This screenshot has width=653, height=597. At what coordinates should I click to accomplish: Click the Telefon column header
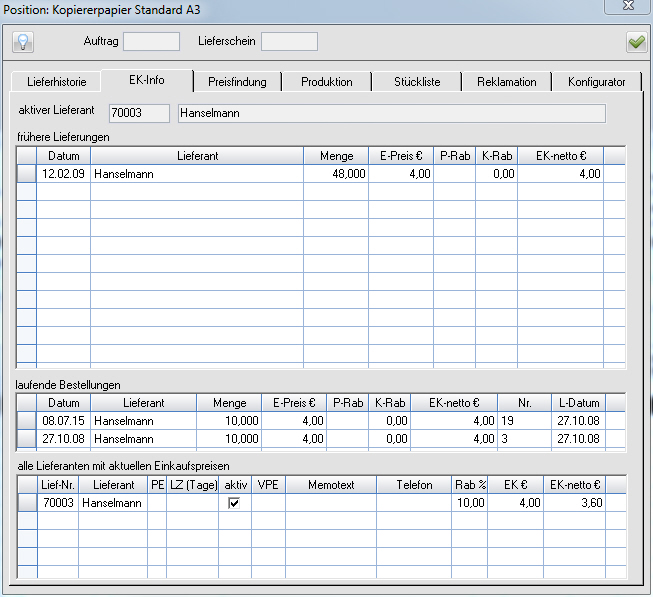point(414,485)
